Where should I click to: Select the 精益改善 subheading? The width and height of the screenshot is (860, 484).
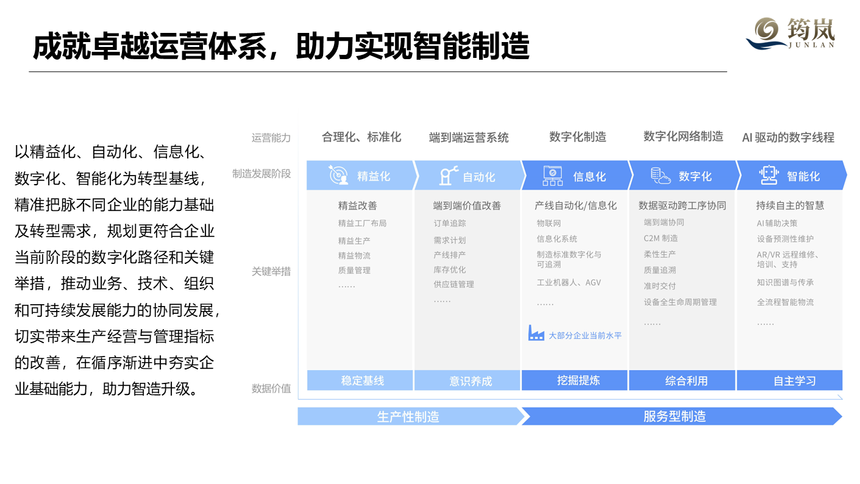point(358,206)
